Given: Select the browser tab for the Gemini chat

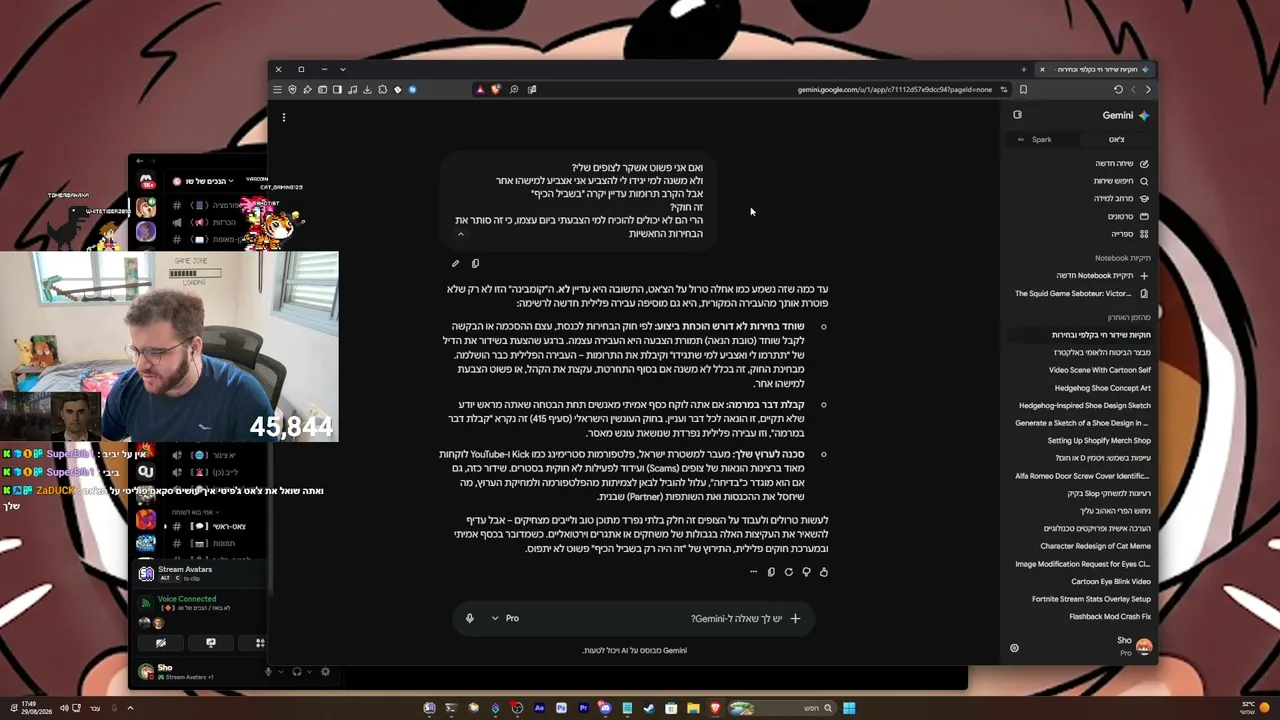Looking at the screenshot, I should (x=1097, y=69).
